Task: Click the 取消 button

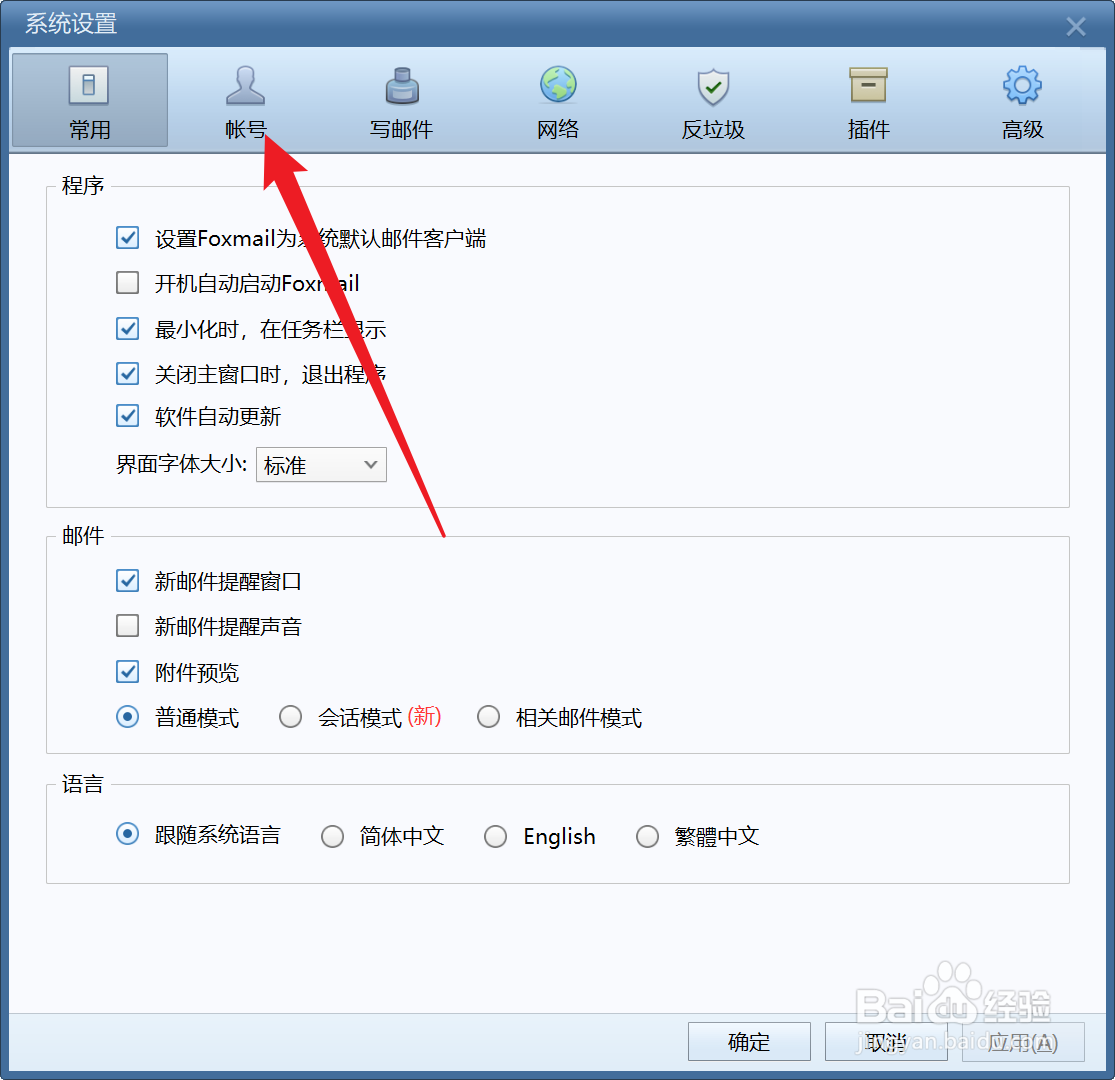Action: [886, 1042]
